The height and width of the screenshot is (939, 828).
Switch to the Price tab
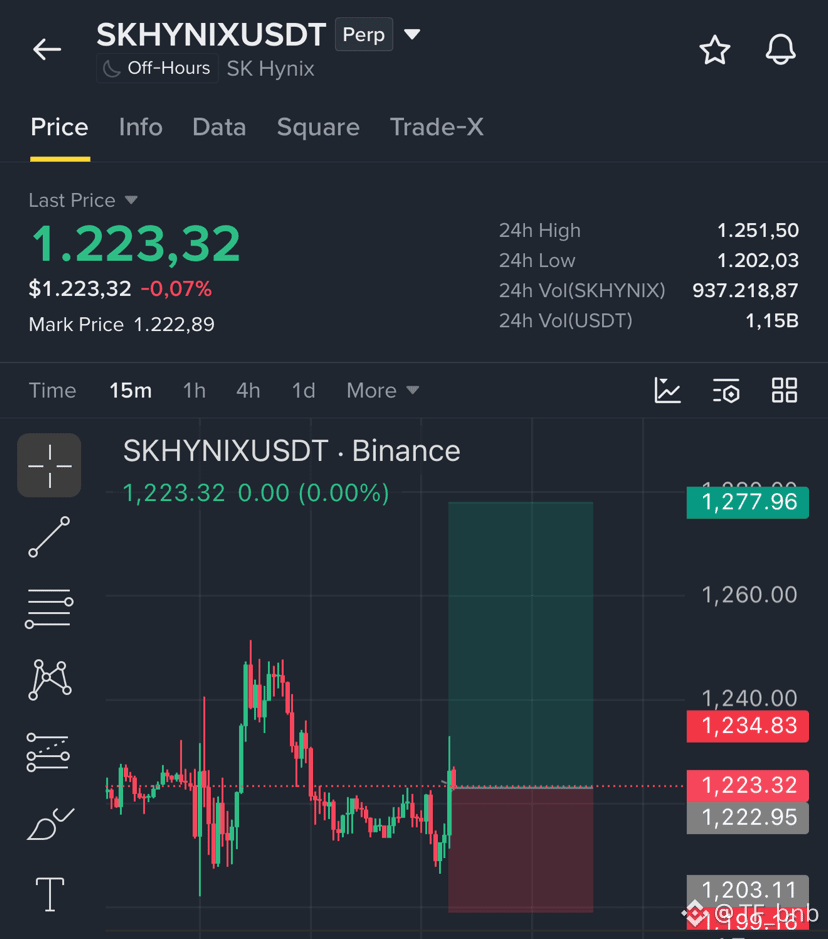[x=59, y=127]
